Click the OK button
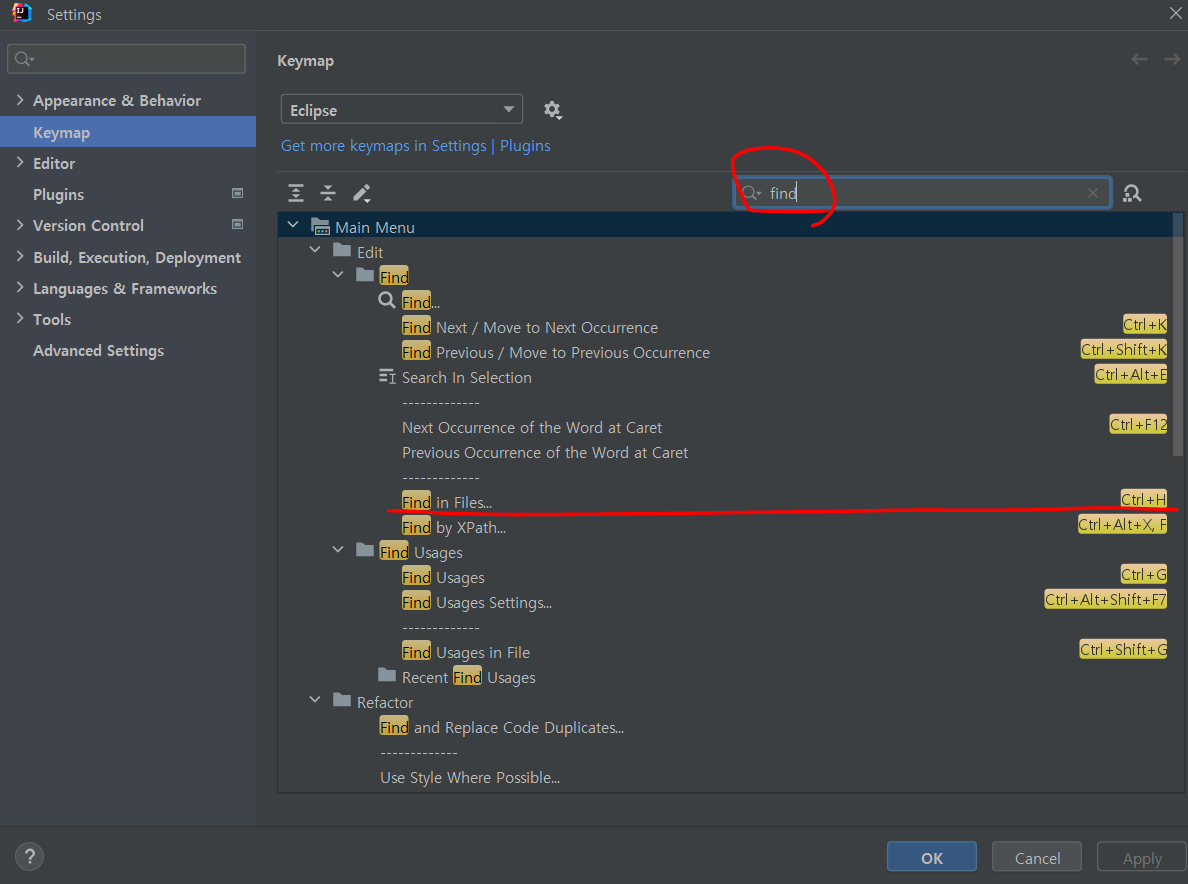1188x884 pixels. (931, 857)
